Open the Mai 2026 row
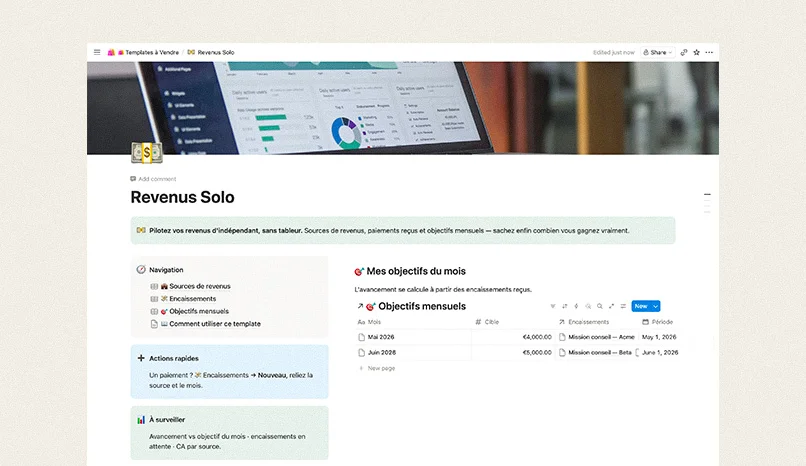The width and height of the screenshot is (806, 466). point(381,337)
